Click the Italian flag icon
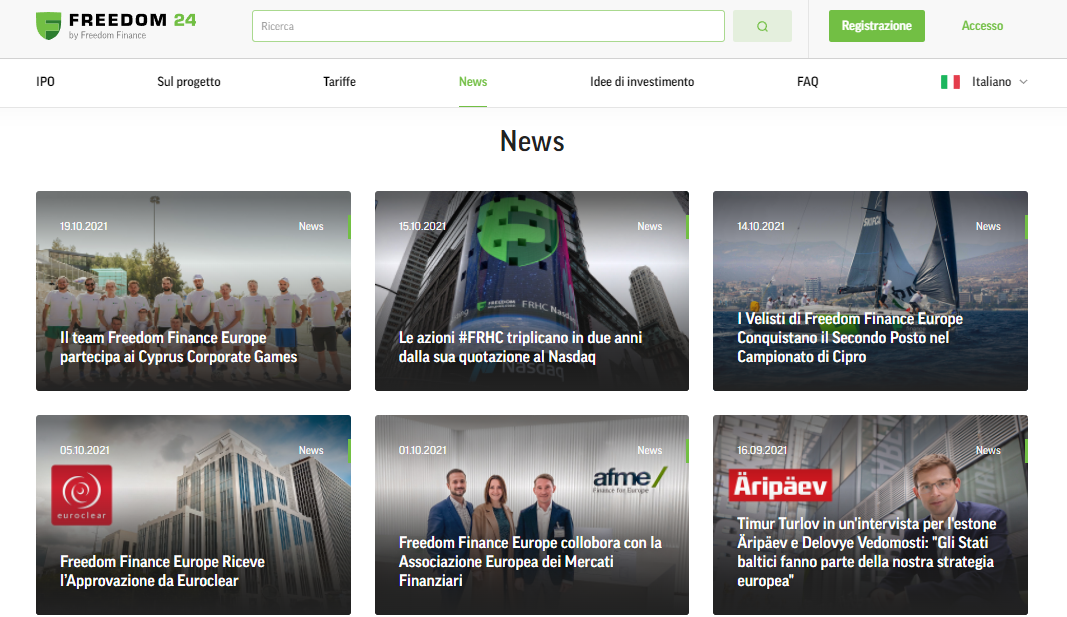 (950, 82)
